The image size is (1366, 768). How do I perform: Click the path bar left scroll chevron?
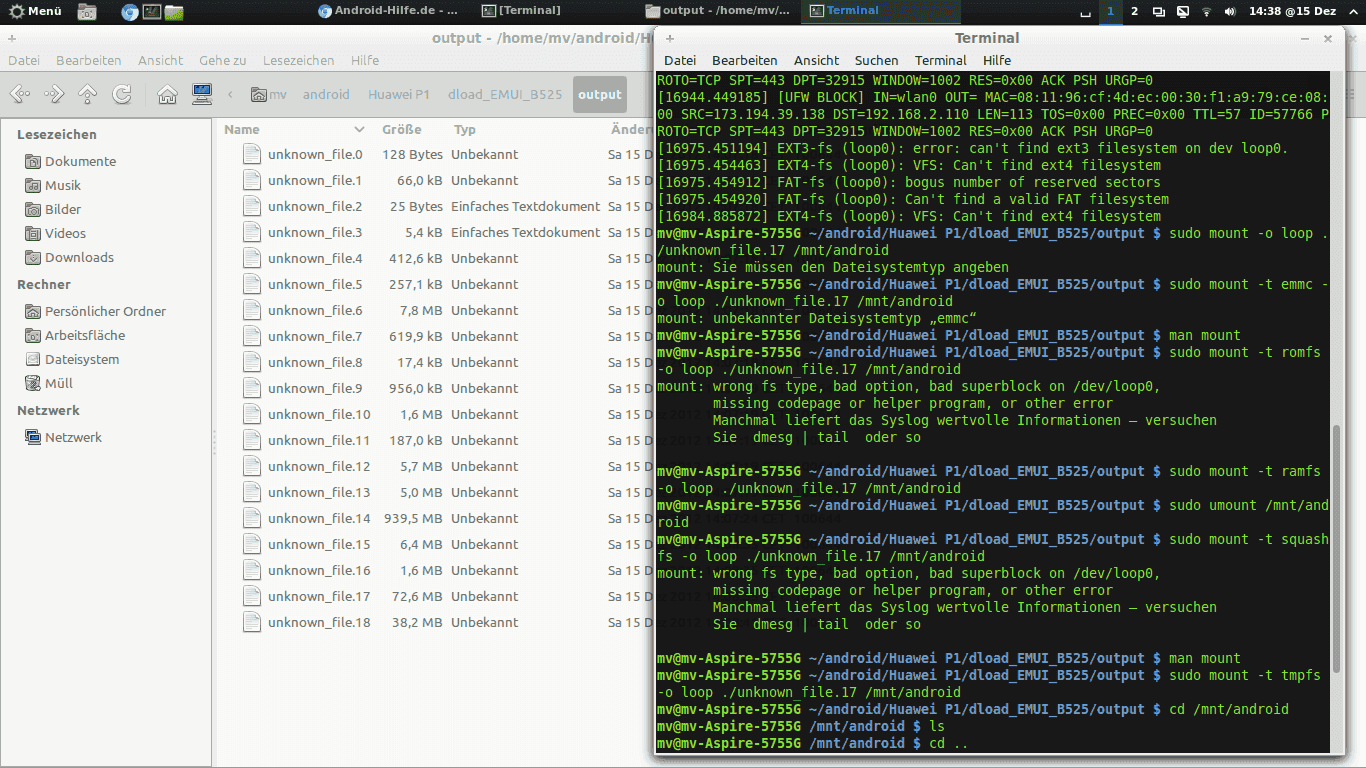pyautogui.click(x=231, y=94)
